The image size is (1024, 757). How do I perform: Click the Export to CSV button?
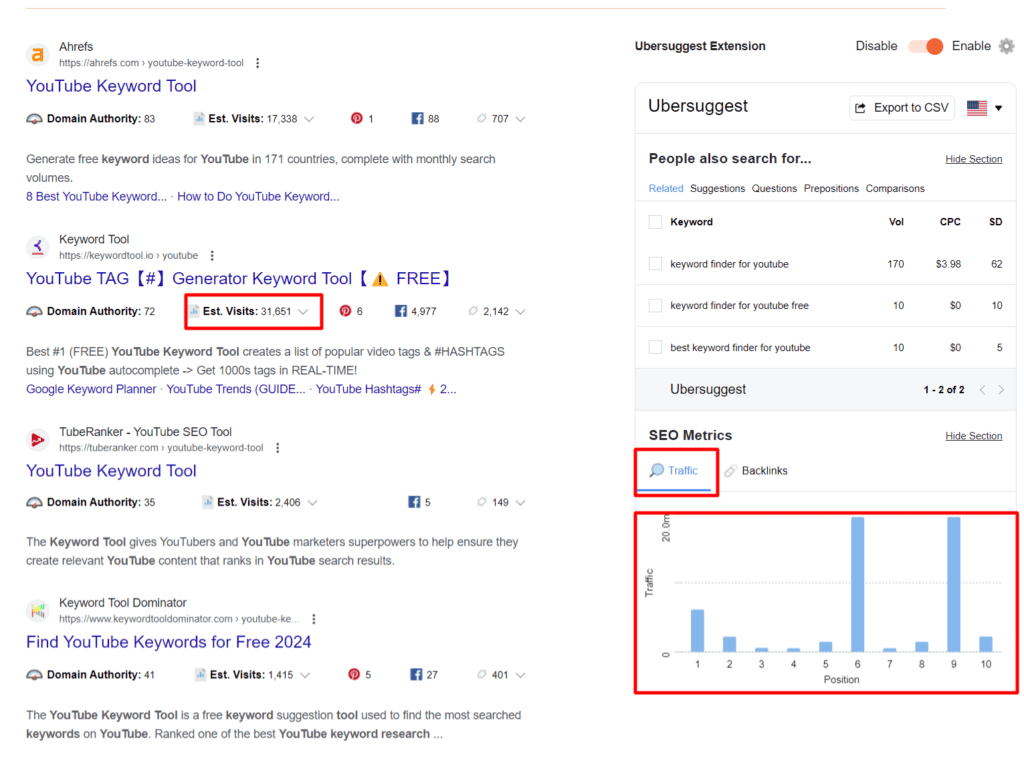(x=901, y=107)
